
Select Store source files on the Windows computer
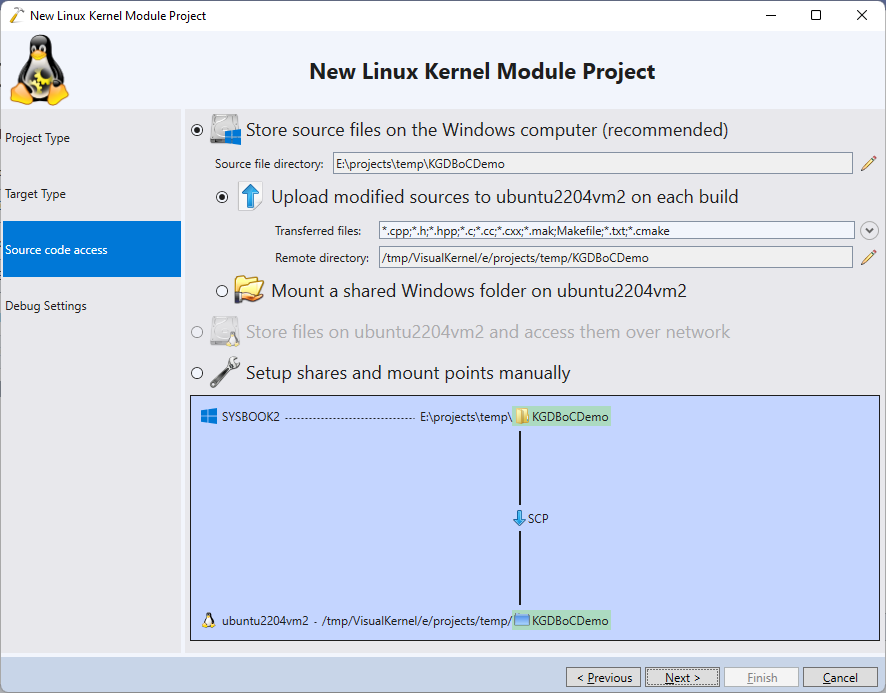click(x=197, y=130)
